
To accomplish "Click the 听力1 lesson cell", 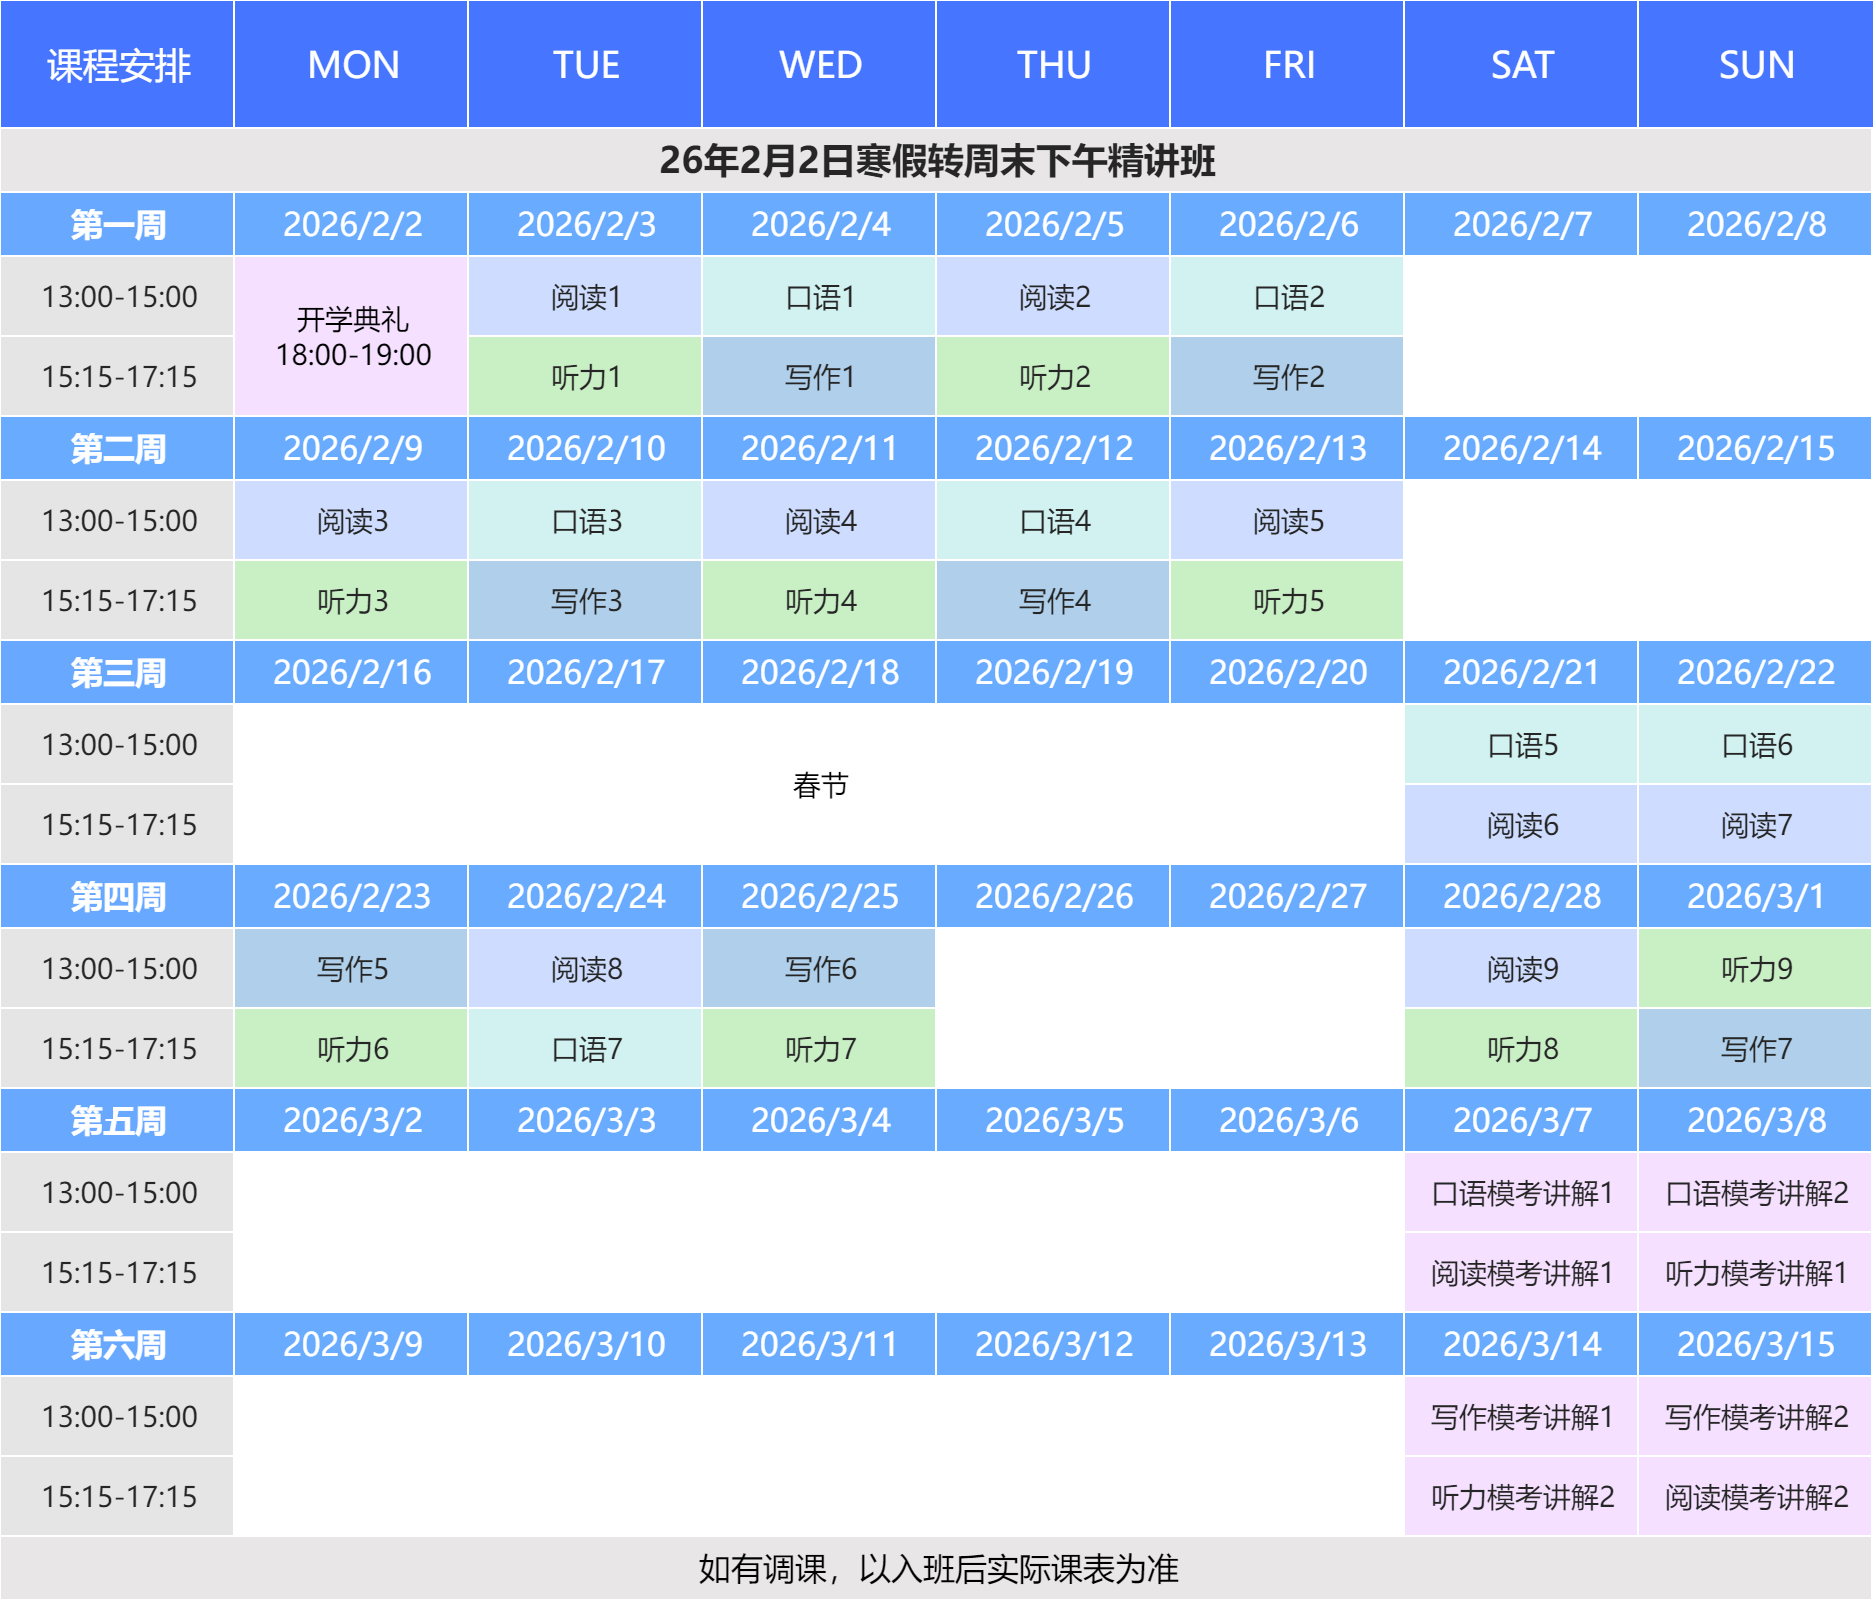I will 586,377.
